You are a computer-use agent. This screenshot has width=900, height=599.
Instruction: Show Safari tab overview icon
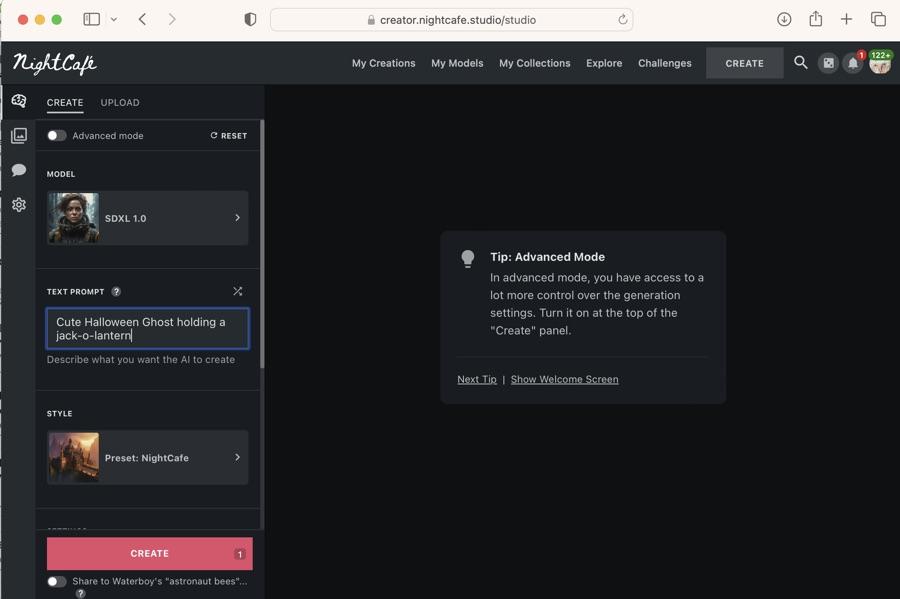coord(878,20)
